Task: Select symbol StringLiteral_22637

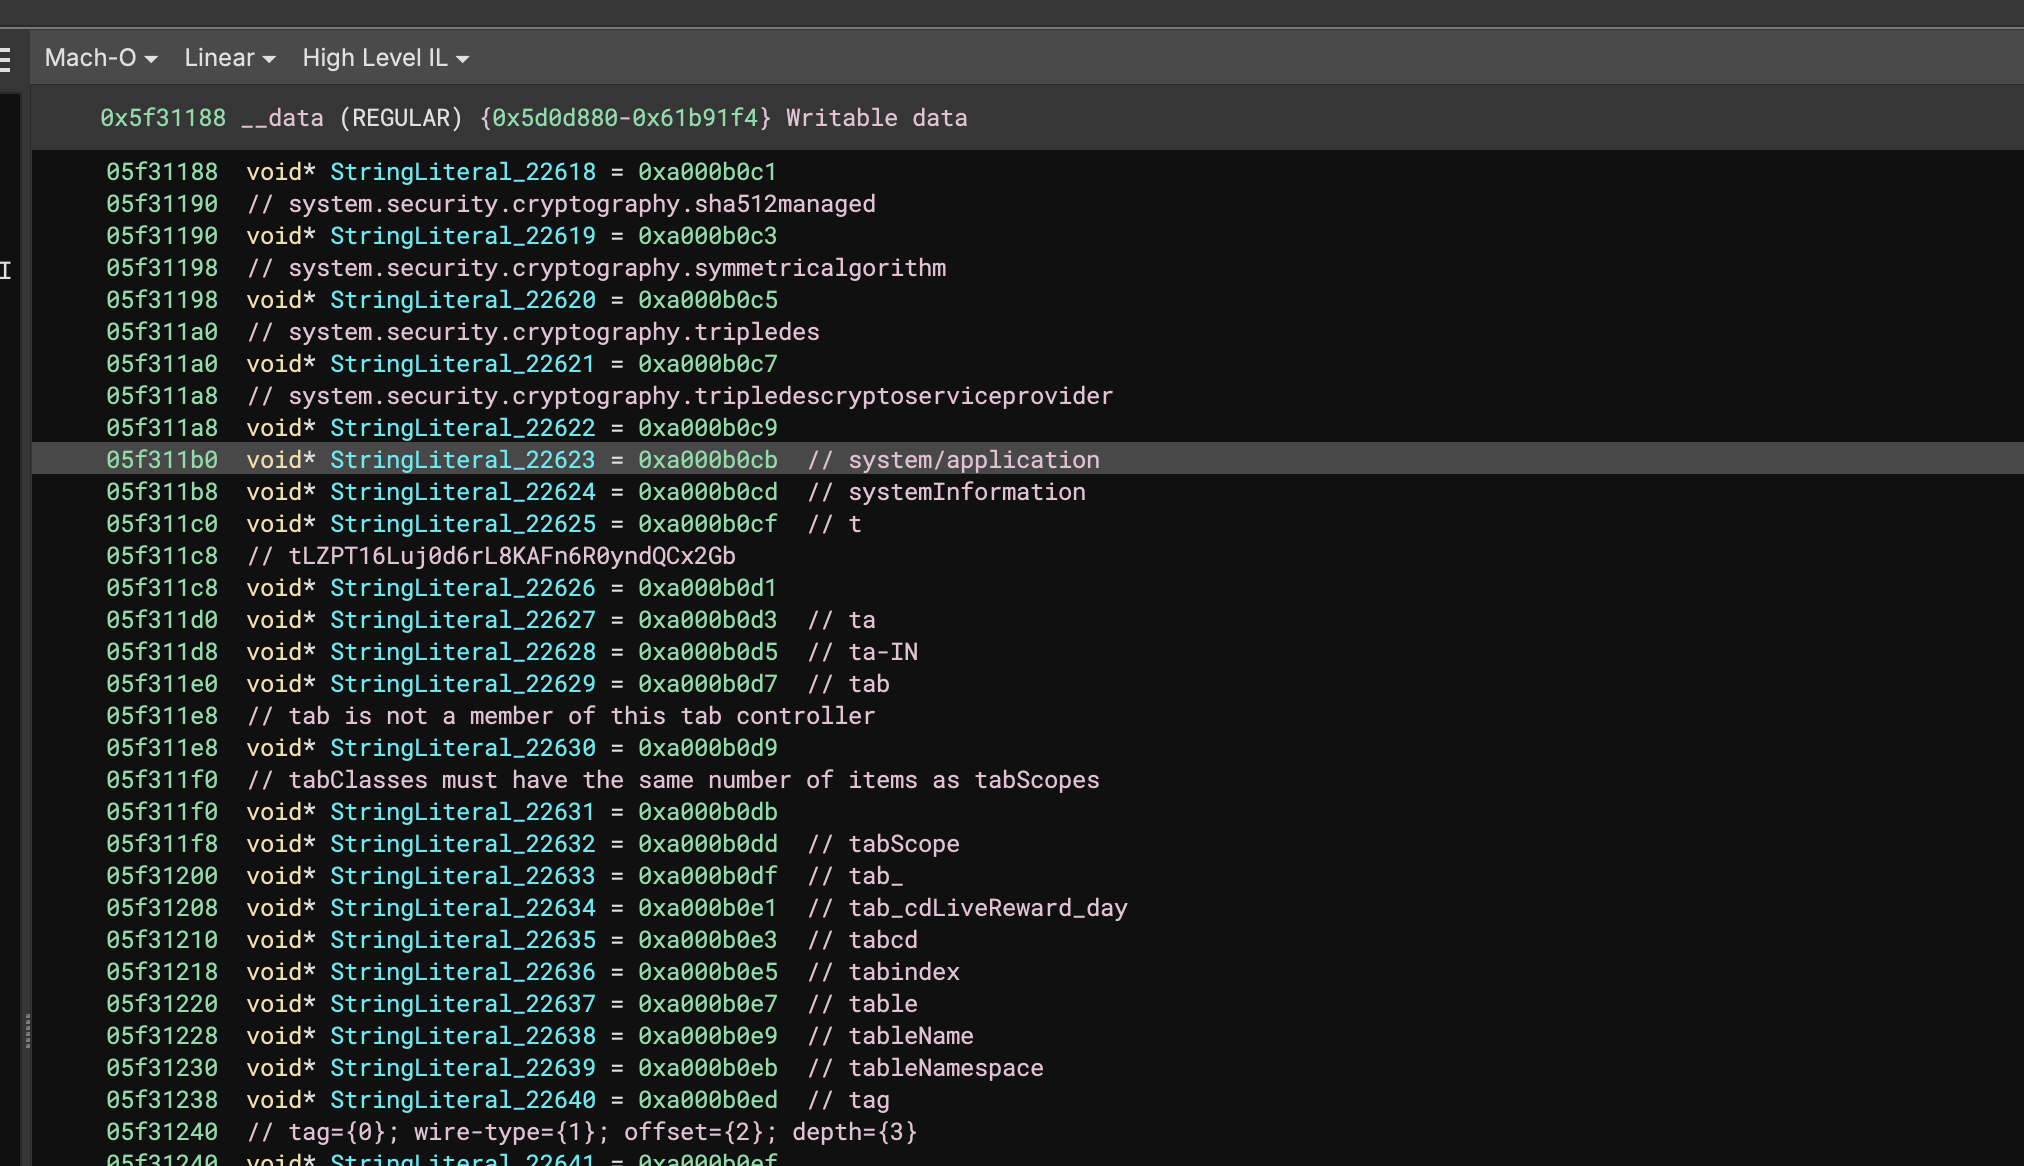Action: (463, 1004)
